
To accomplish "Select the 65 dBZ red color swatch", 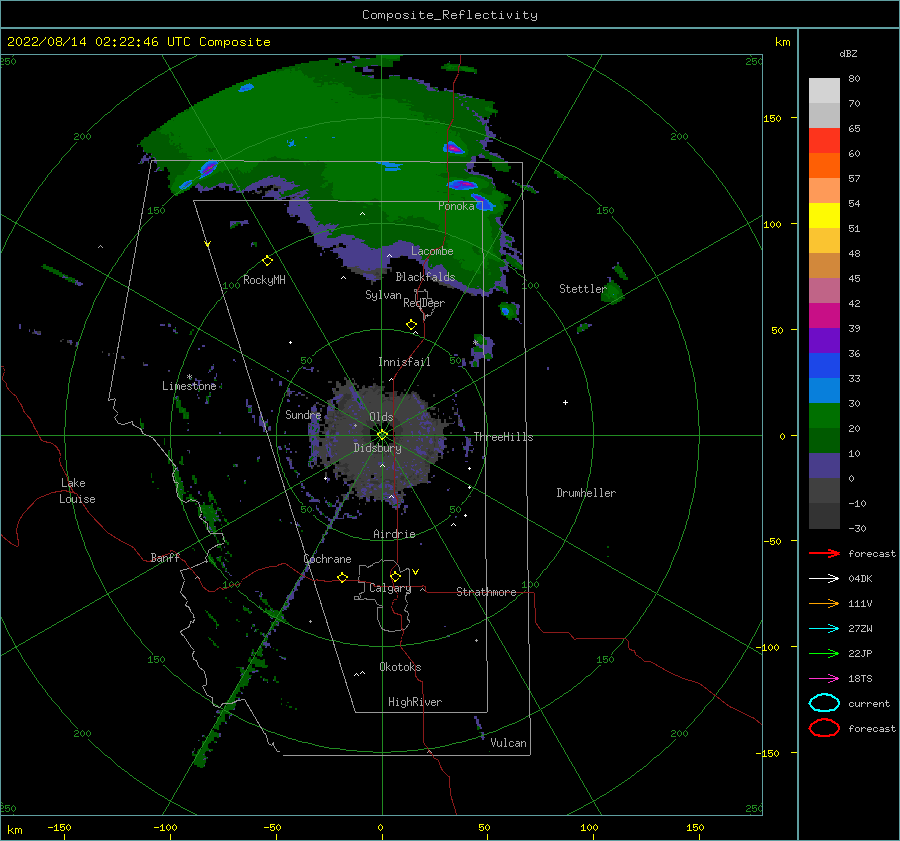I will [x=824, y=140].
